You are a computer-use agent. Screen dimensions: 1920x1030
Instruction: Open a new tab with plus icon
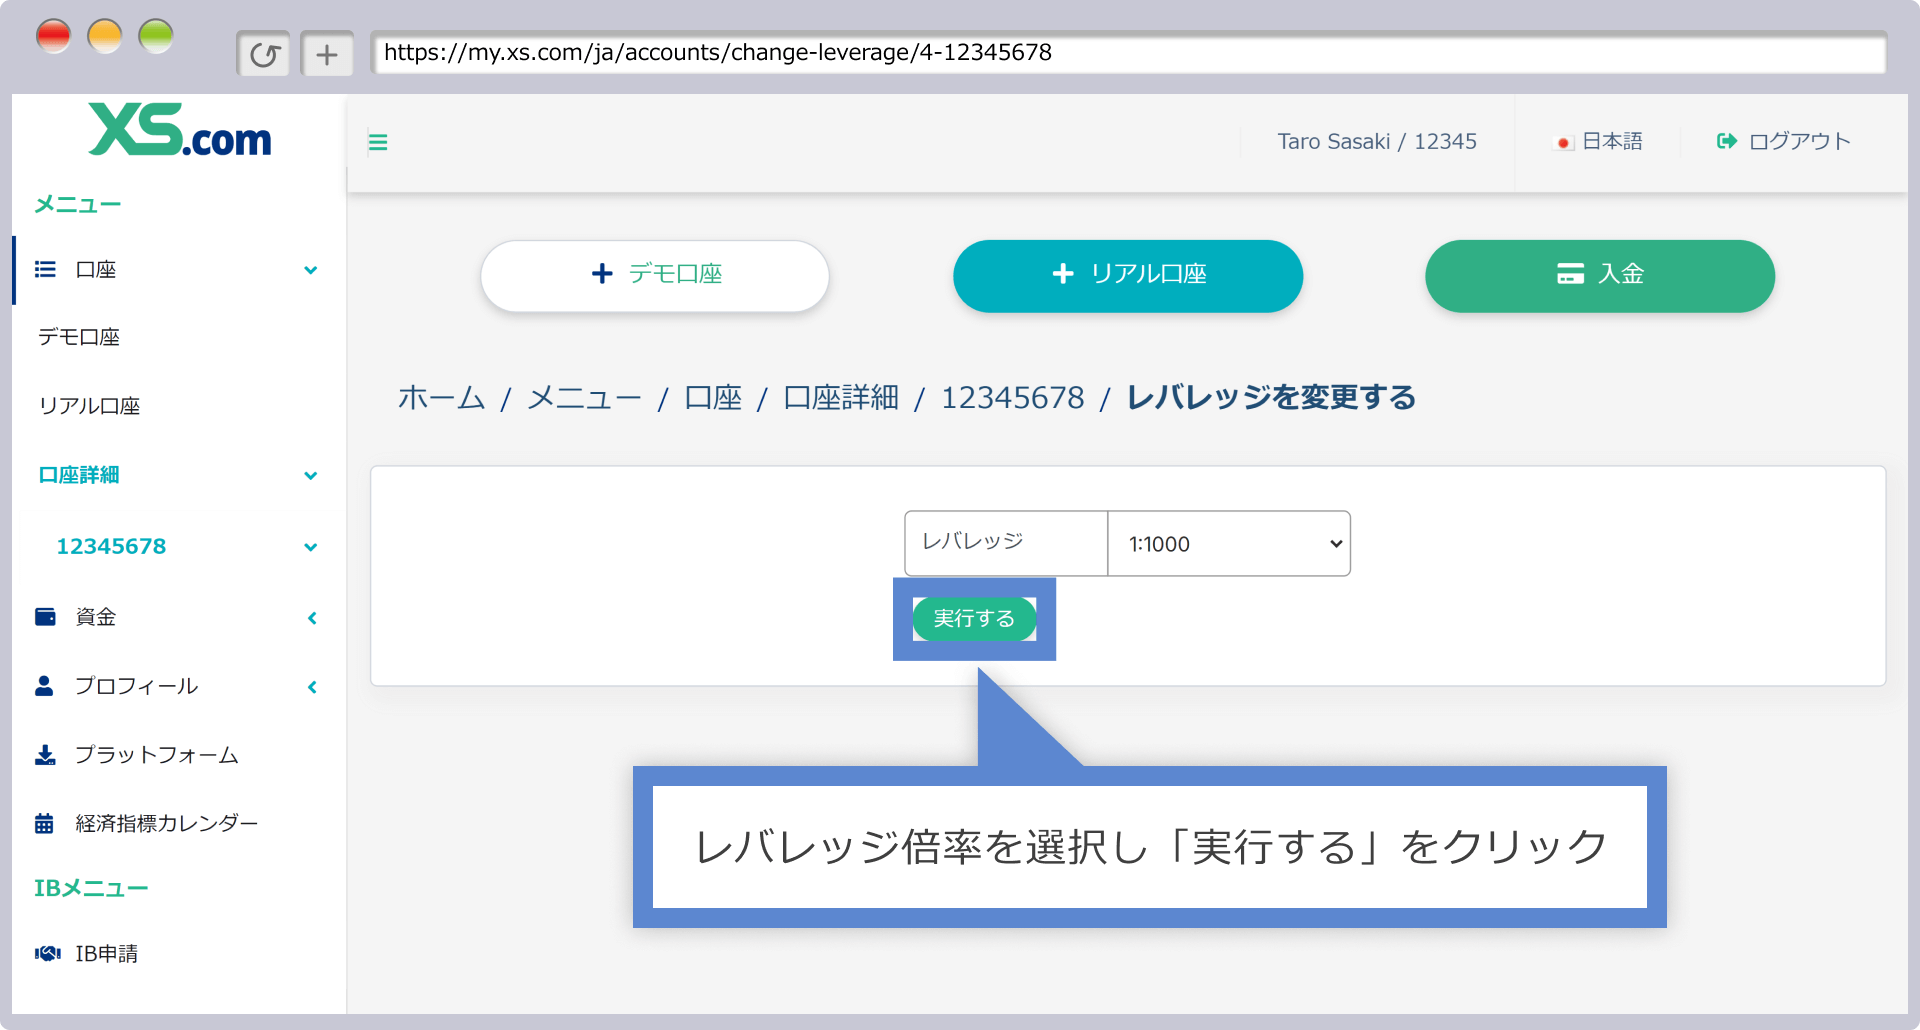327,54
